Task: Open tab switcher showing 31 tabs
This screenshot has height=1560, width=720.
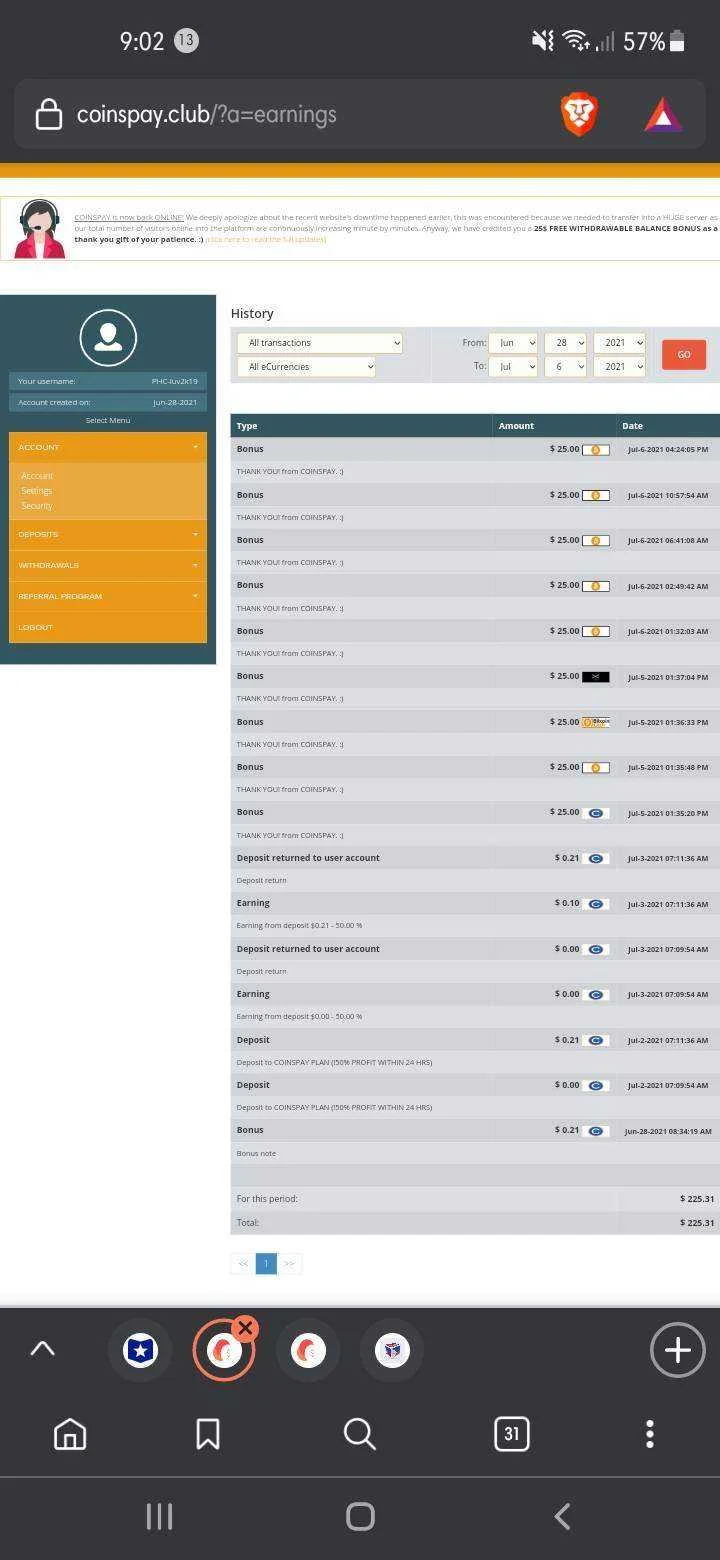Action: pyautogui.click(x=511, y=1434)
